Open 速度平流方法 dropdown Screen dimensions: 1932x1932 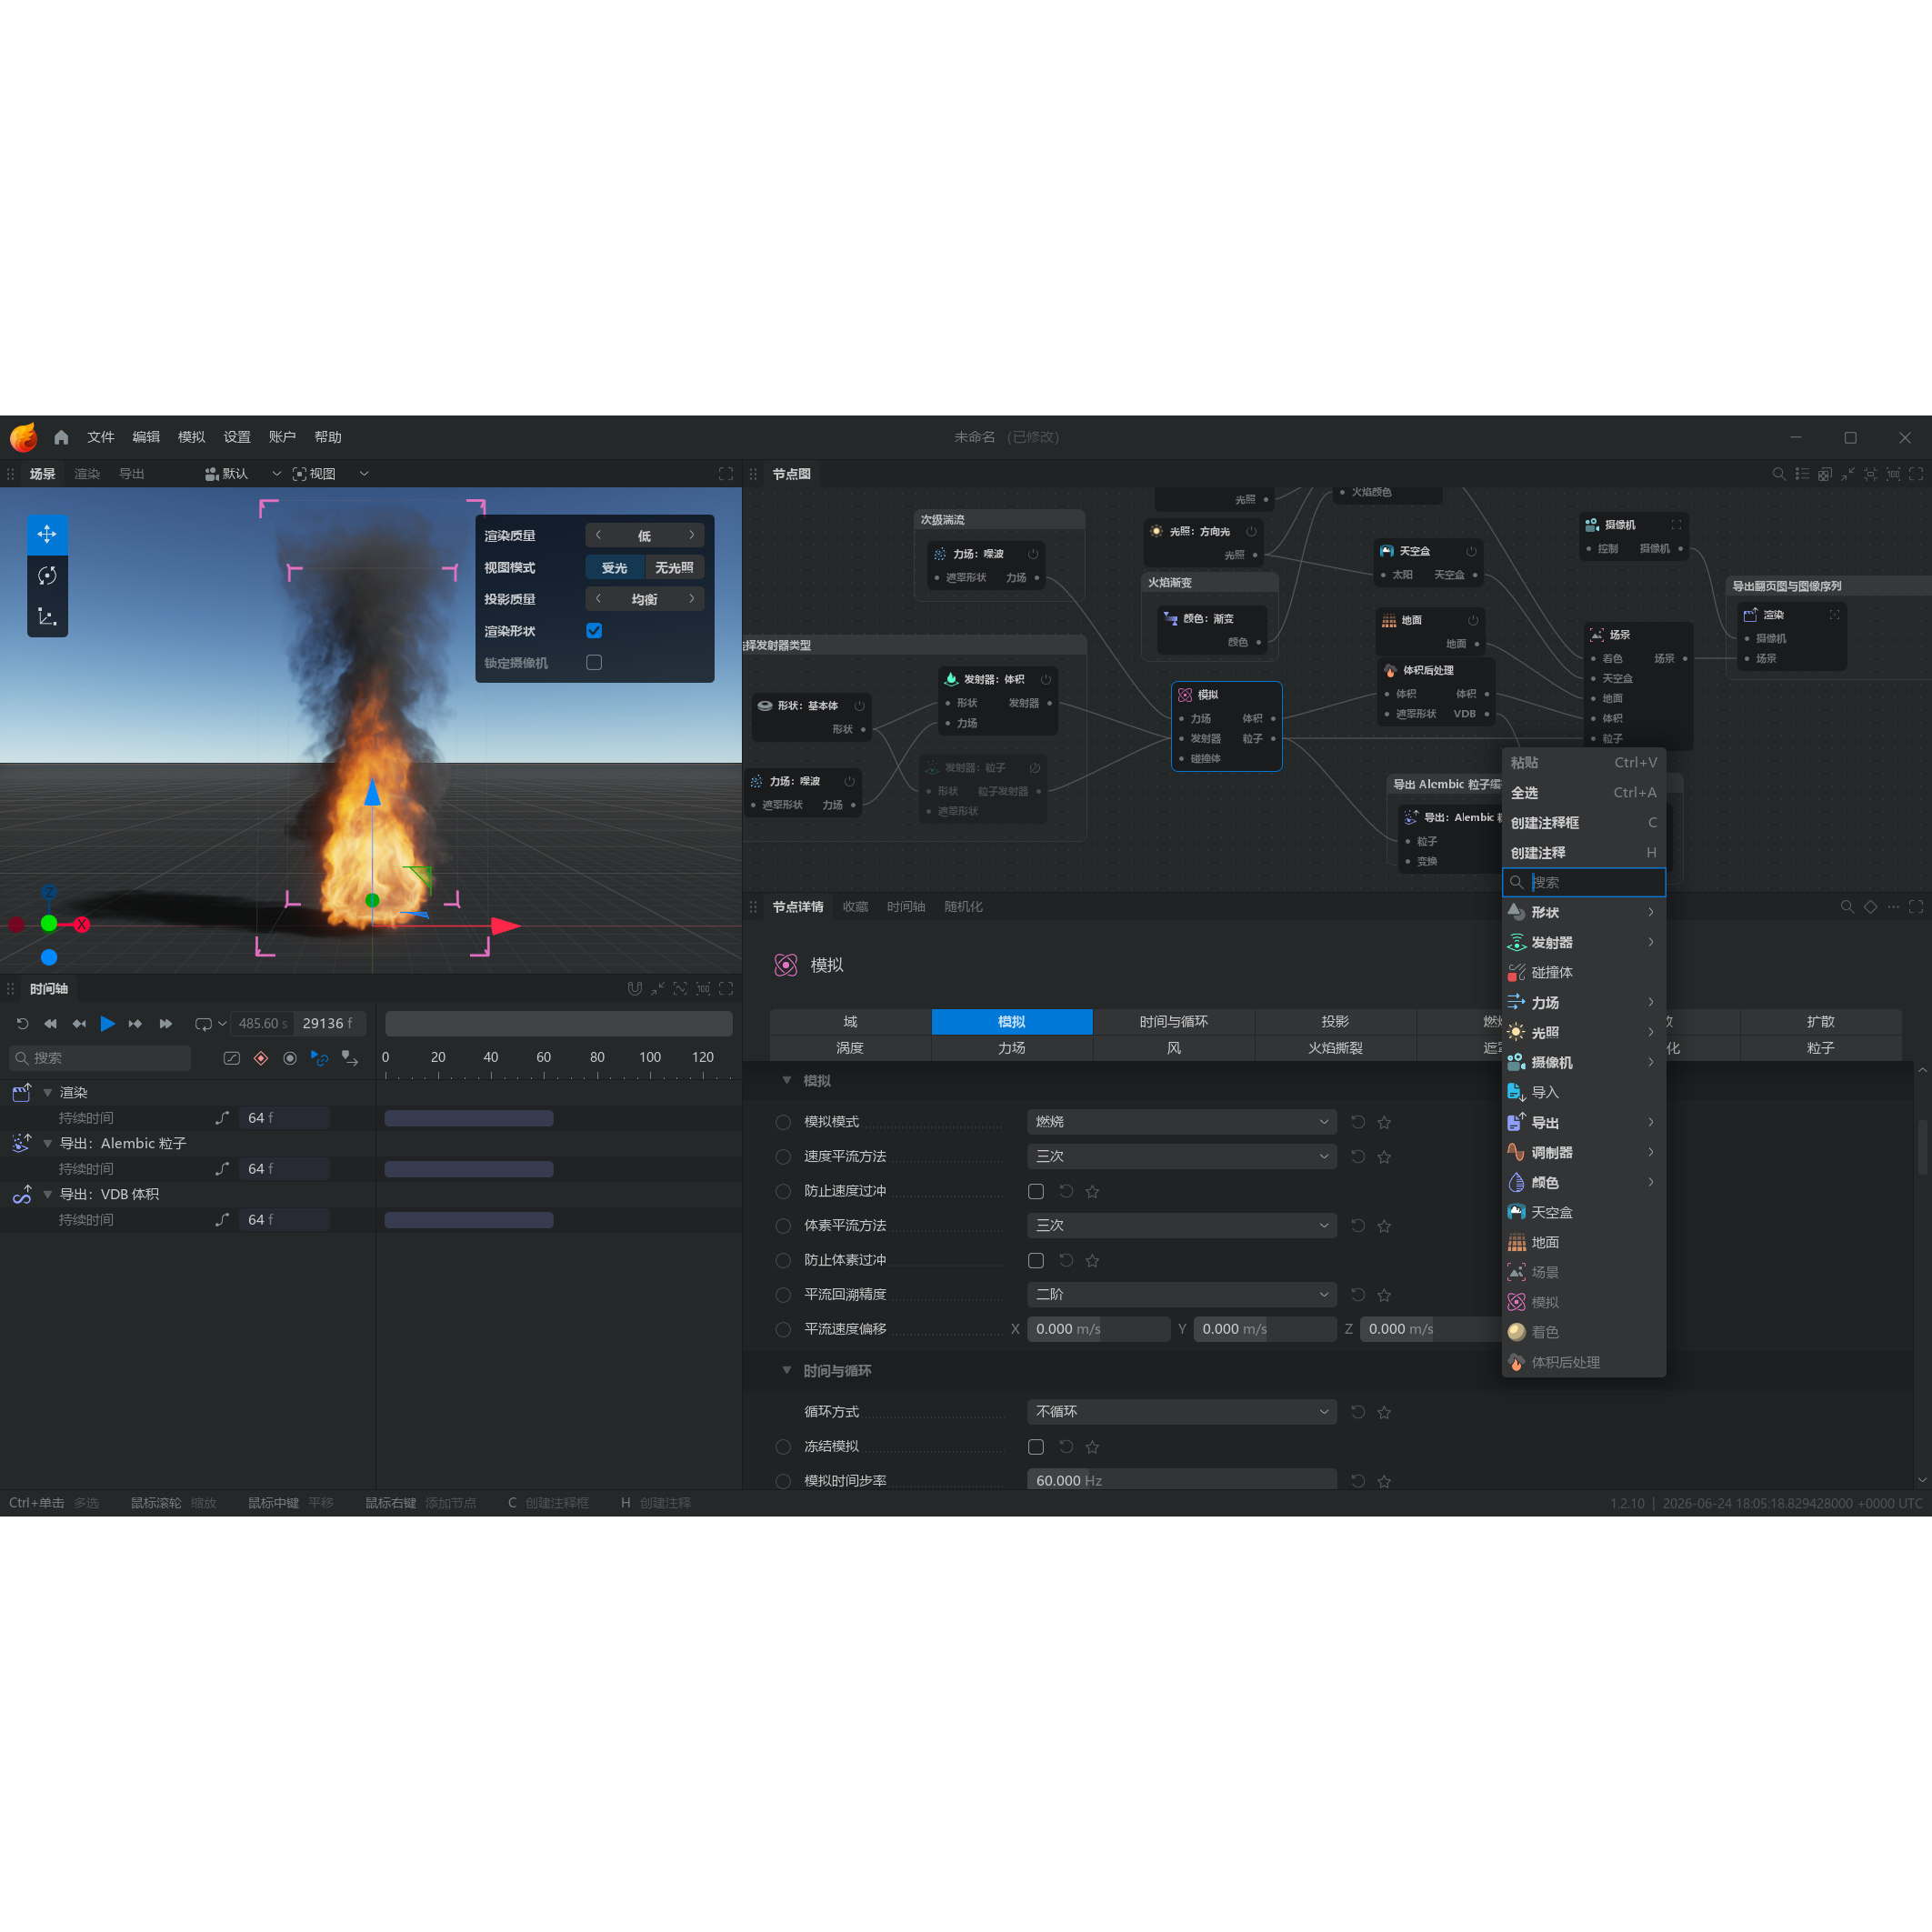point(1181,1157)
